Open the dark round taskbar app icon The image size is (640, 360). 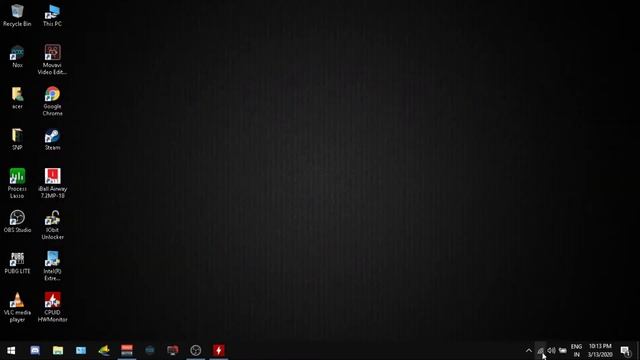[150, 350]
